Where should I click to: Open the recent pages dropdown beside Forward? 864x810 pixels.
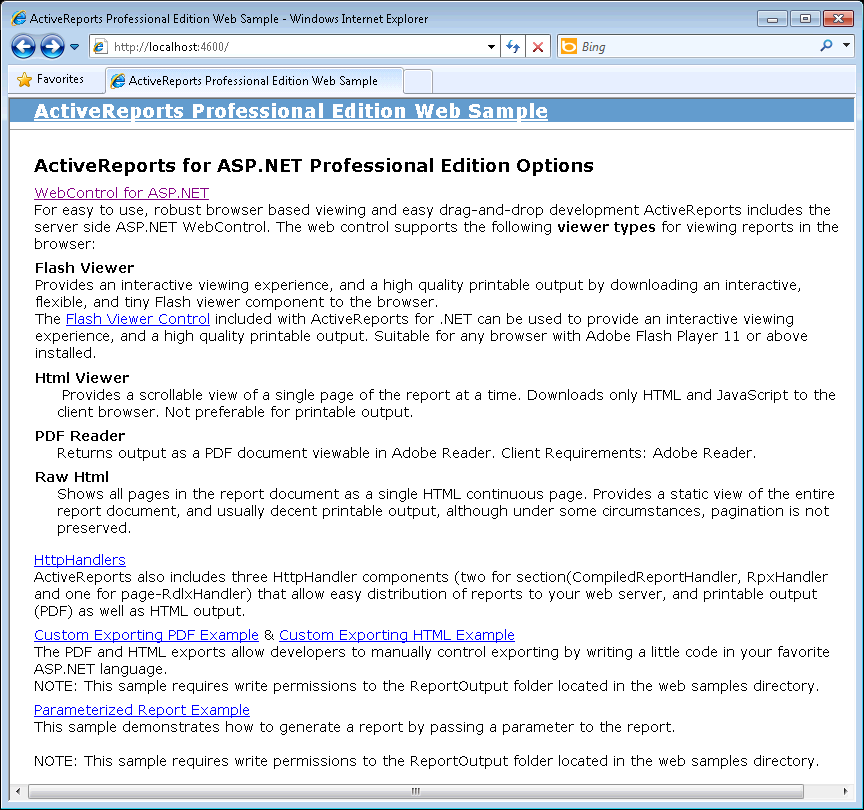(x=74, y=46)
